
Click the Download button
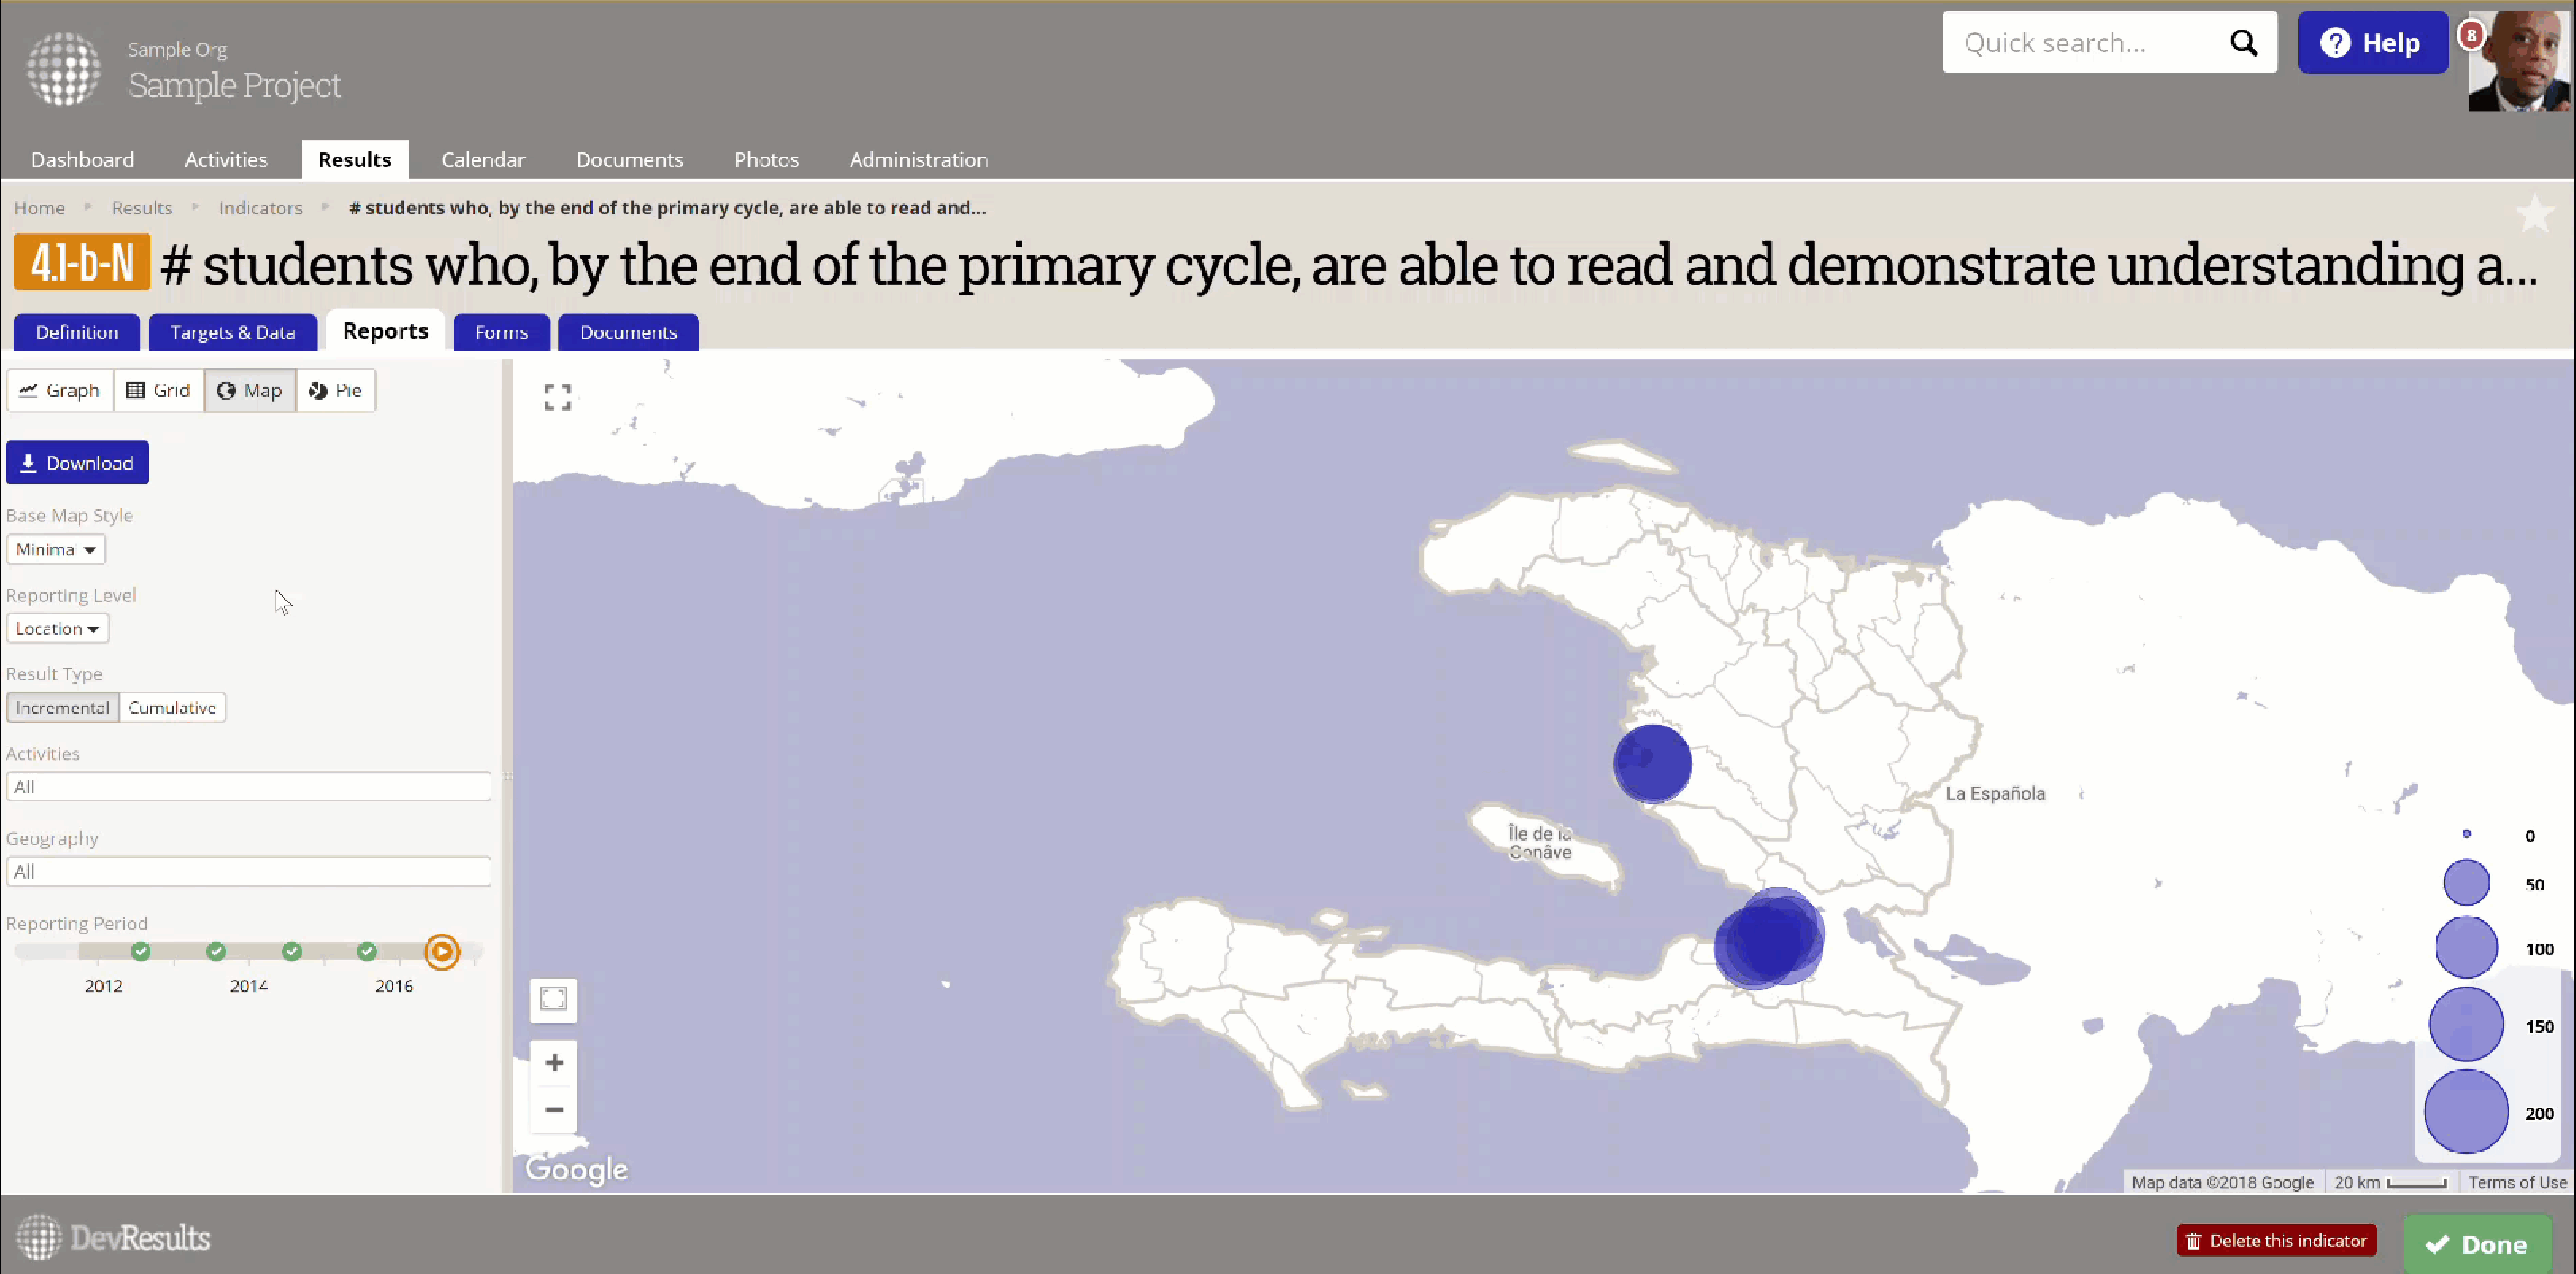pos(78,463)
